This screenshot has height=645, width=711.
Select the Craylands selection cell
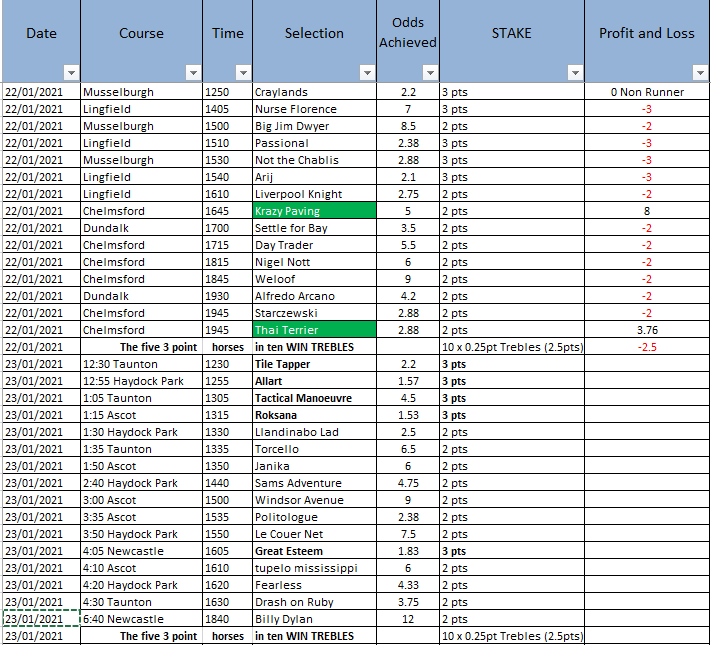pos(314,92)
